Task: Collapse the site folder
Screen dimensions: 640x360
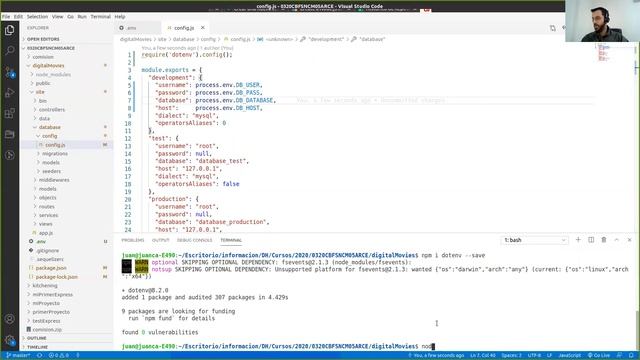Action: (x=67, y=92)
